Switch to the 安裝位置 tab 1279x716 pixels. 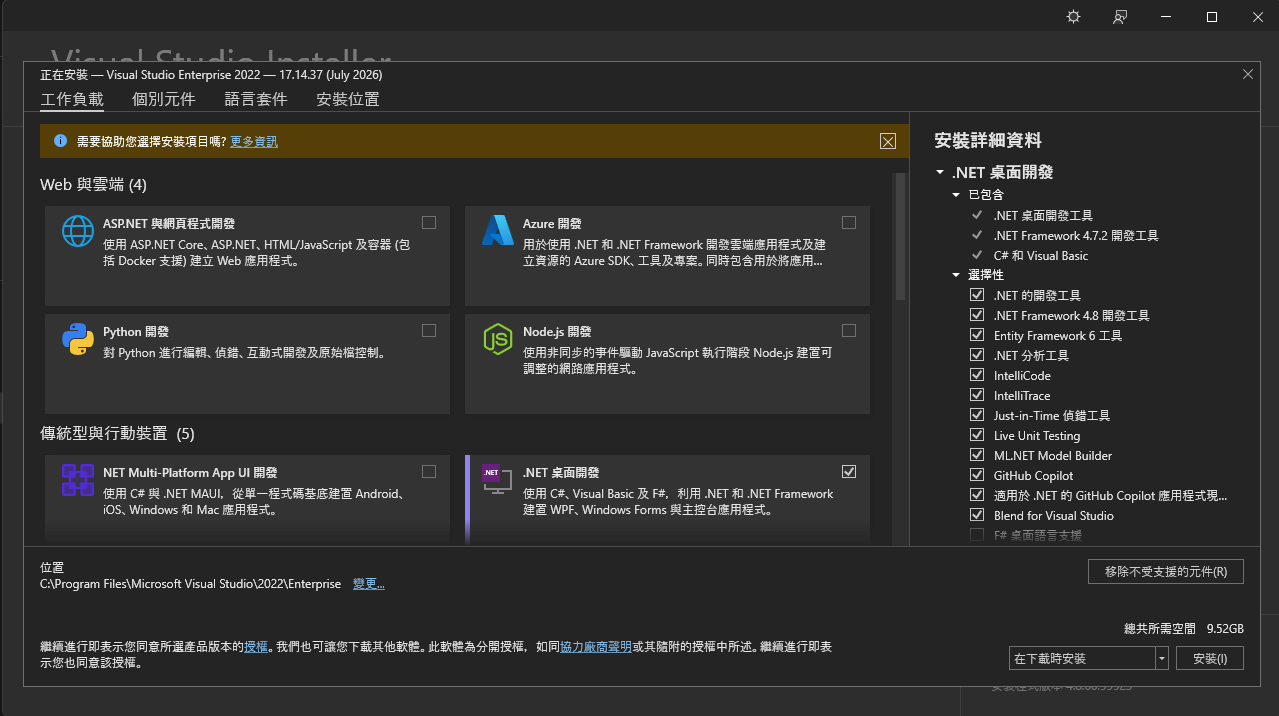348,99
